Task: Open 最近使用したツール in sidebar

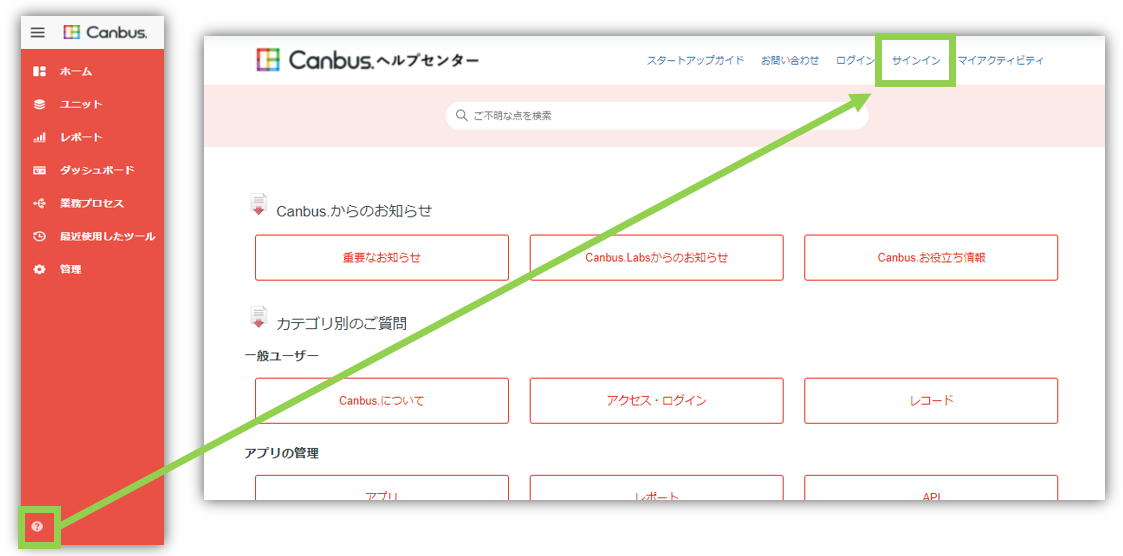Action: click(107, 236)
